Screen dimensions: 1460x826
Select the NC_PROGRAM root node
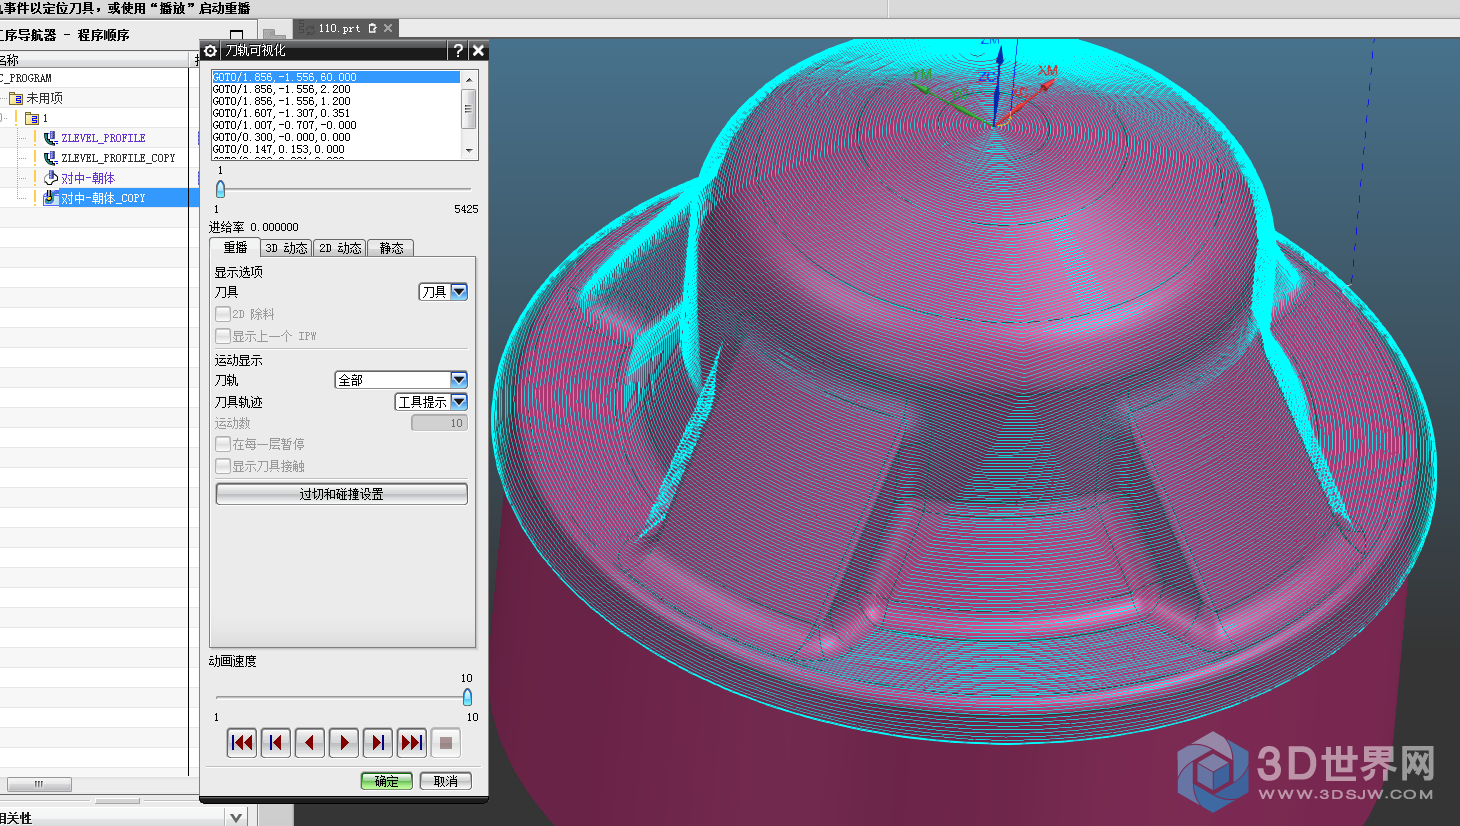(26, 78)
